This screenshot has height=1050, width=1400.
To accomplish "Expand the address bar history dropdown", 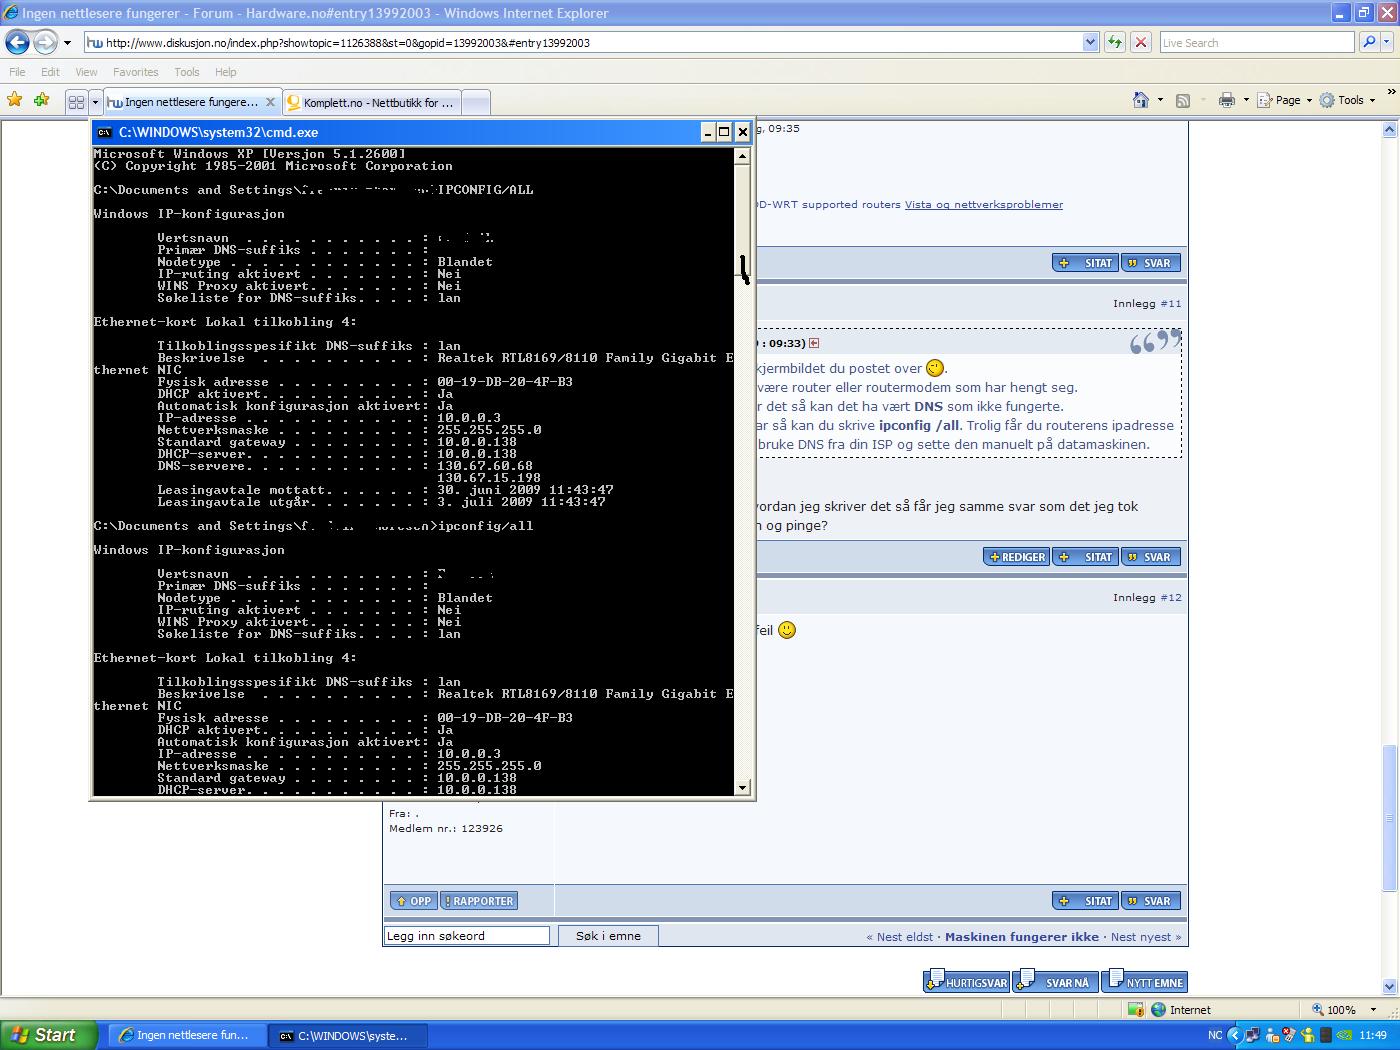I will 1090,43.
